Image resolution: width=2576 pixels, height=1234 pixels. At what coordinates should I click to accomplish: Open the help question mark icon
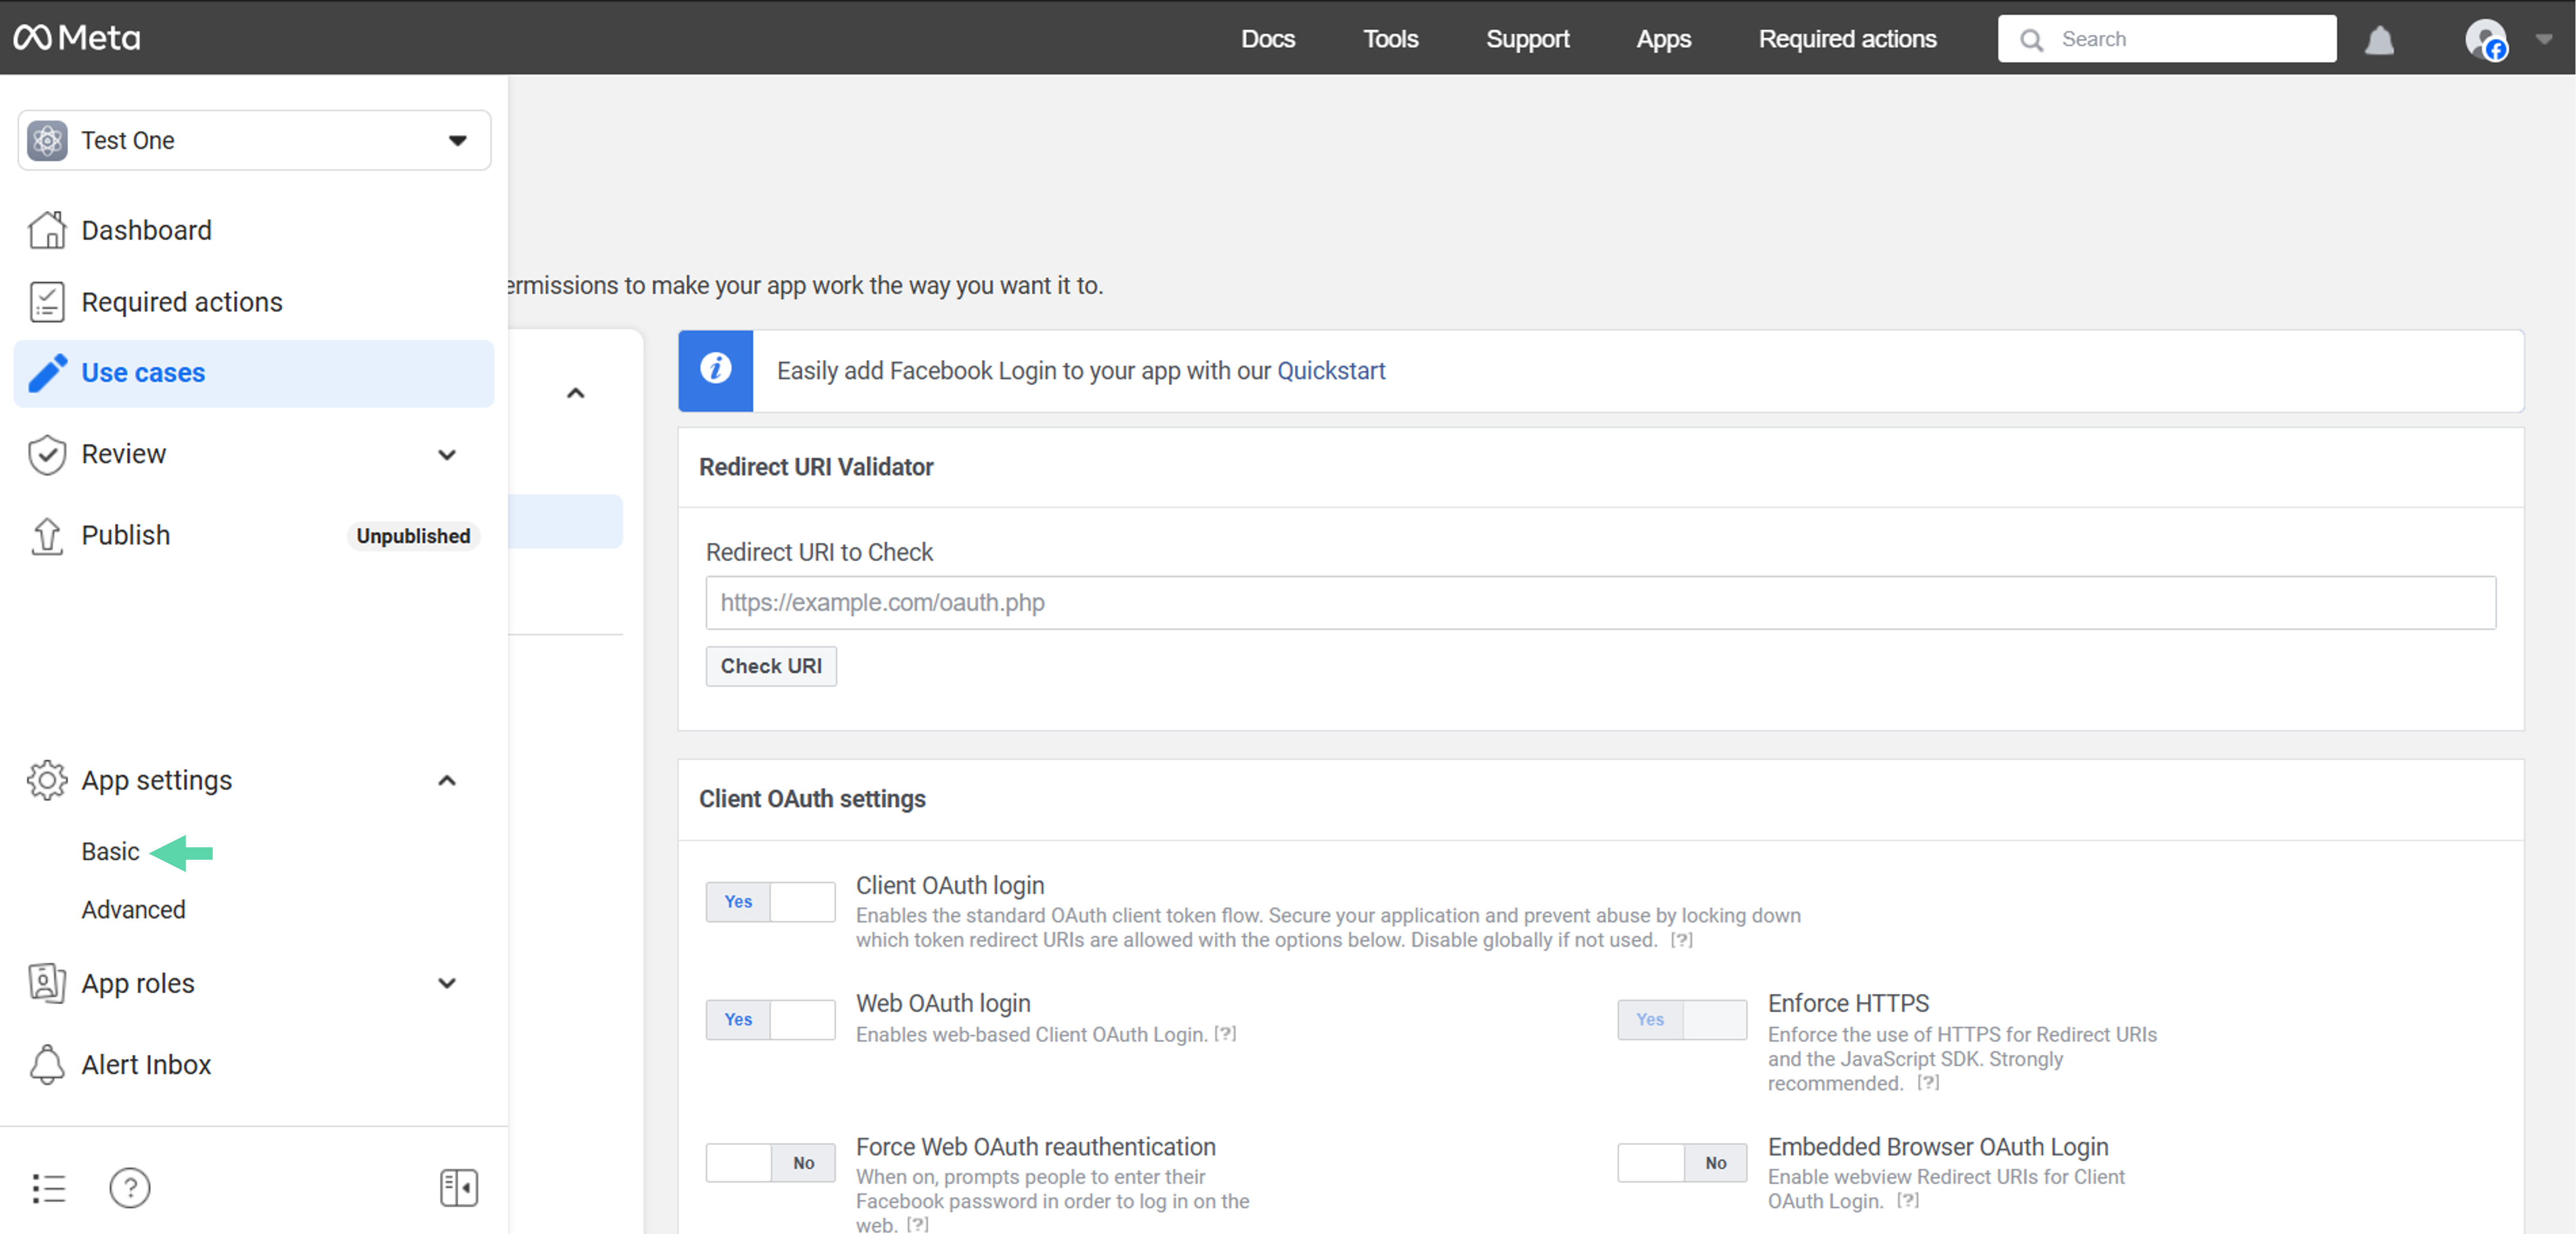pyautogui.click(x=130, y=1188)
